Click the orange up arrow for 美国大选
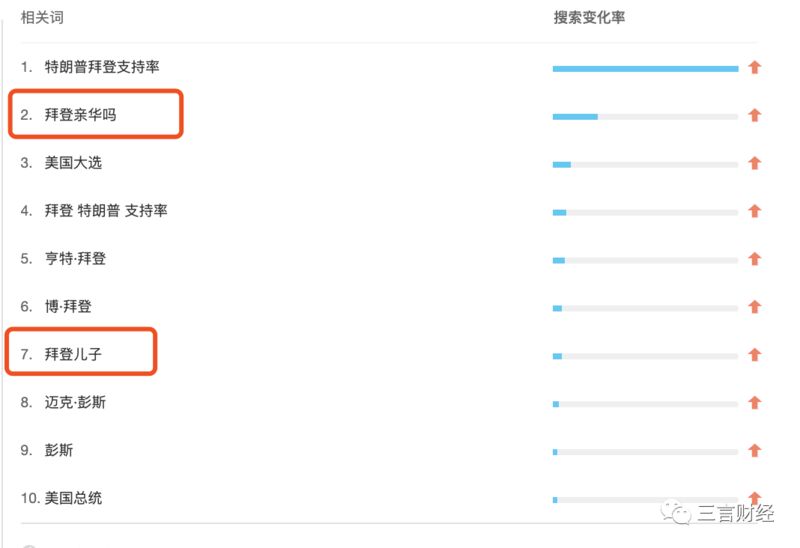The image size is (800, 548). [755, 163]
